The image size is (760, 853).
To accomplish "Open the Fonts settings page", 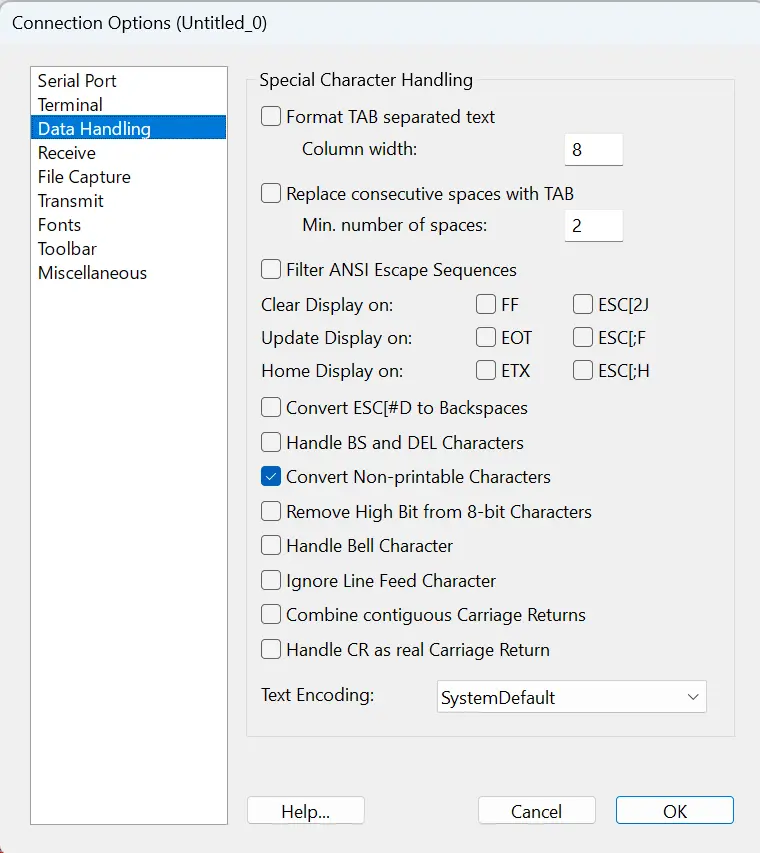I will (128, 225).
